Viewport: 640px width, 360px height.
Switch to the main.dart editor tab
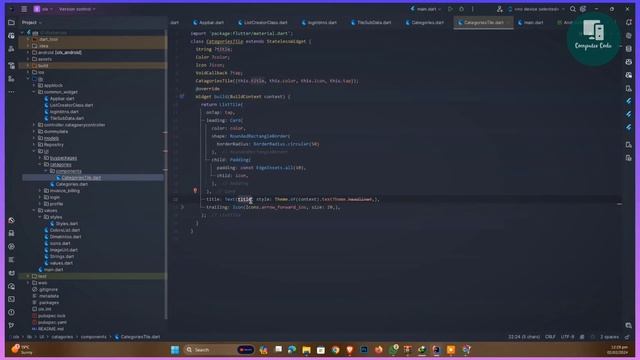(x=531, y=22)
